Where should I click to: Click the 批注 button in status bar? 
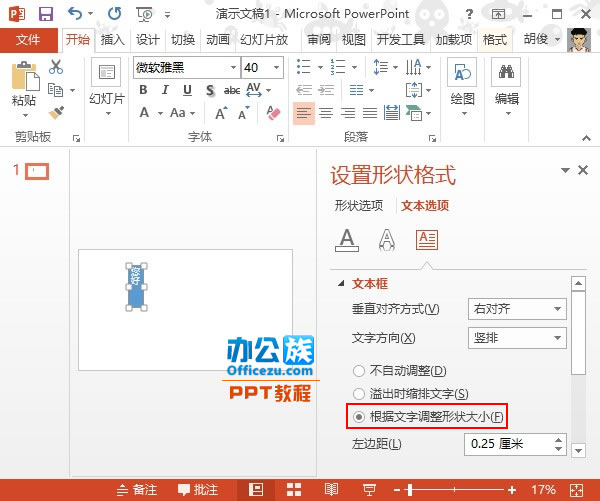[x=197, y=490]
